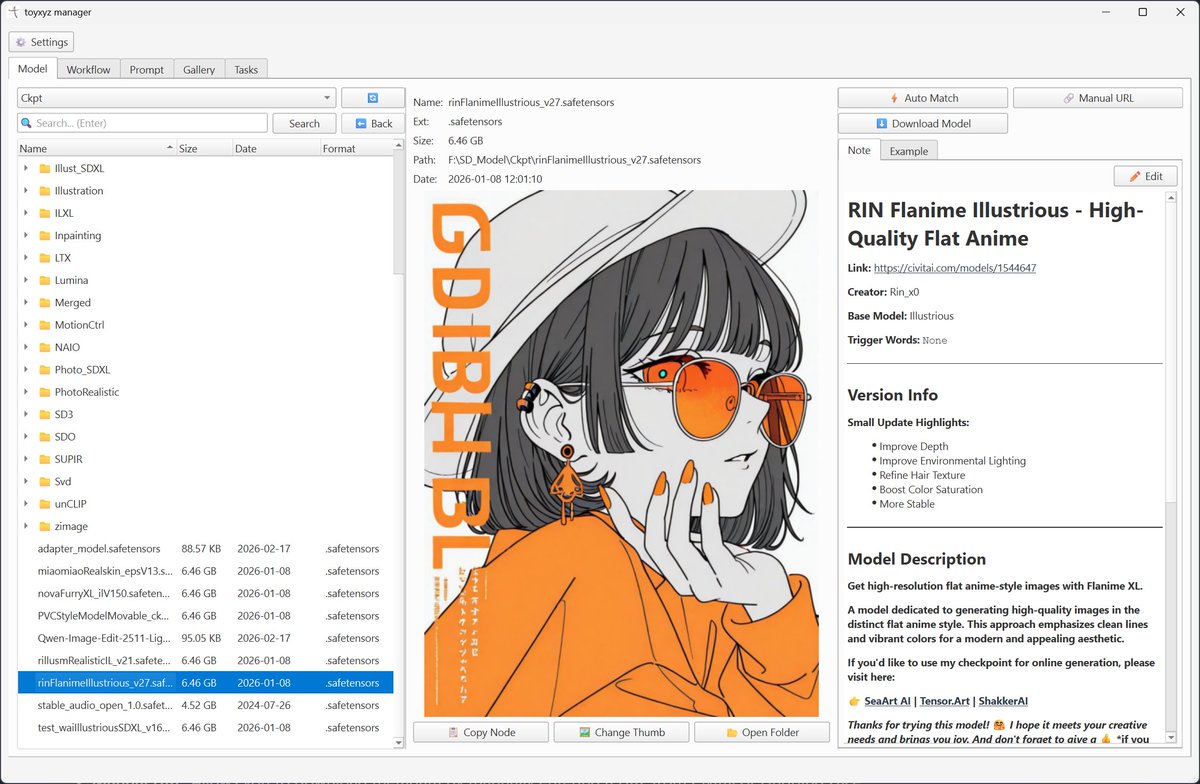Go Back in the folder list
Image resolution: width=1200 pixels, height=784 pixels.
pyautogui.click(x=372, y=123)
